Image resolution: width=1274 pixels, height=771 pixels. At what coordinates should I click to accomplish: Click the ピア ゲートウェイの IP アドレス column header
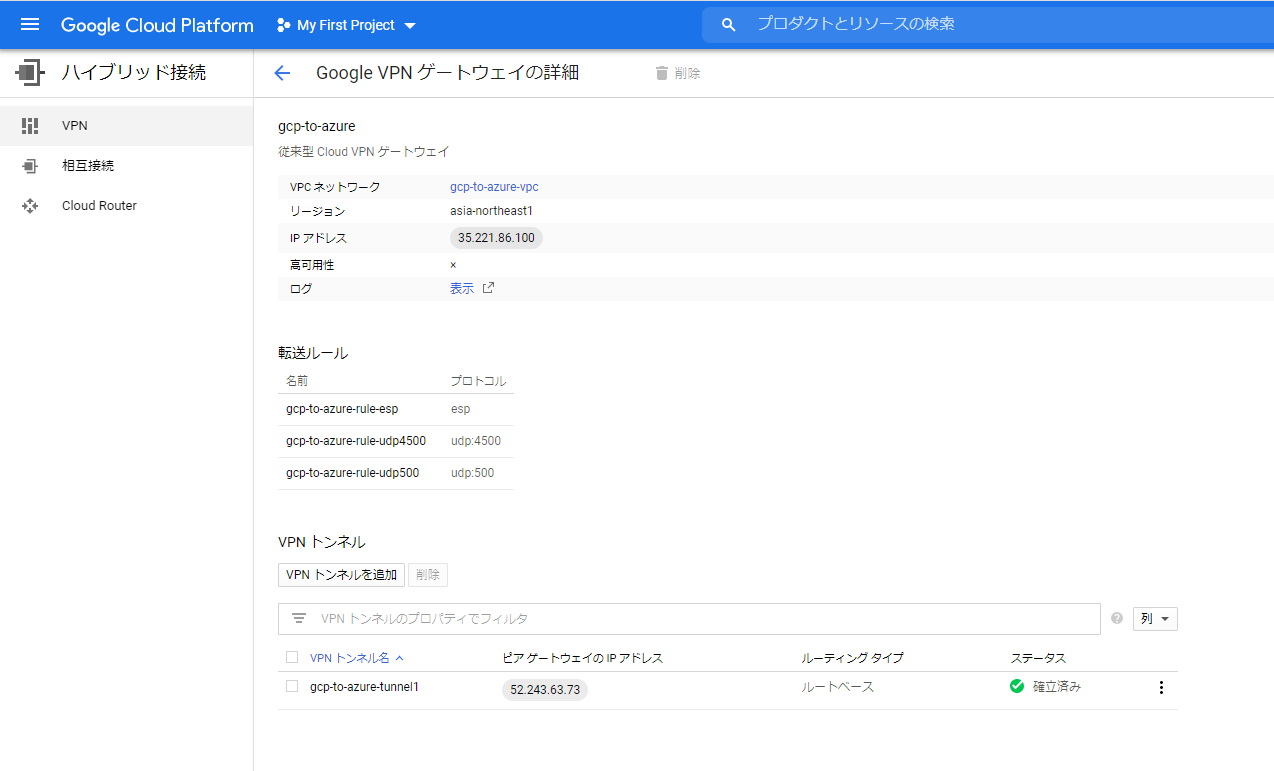point(583,658)
